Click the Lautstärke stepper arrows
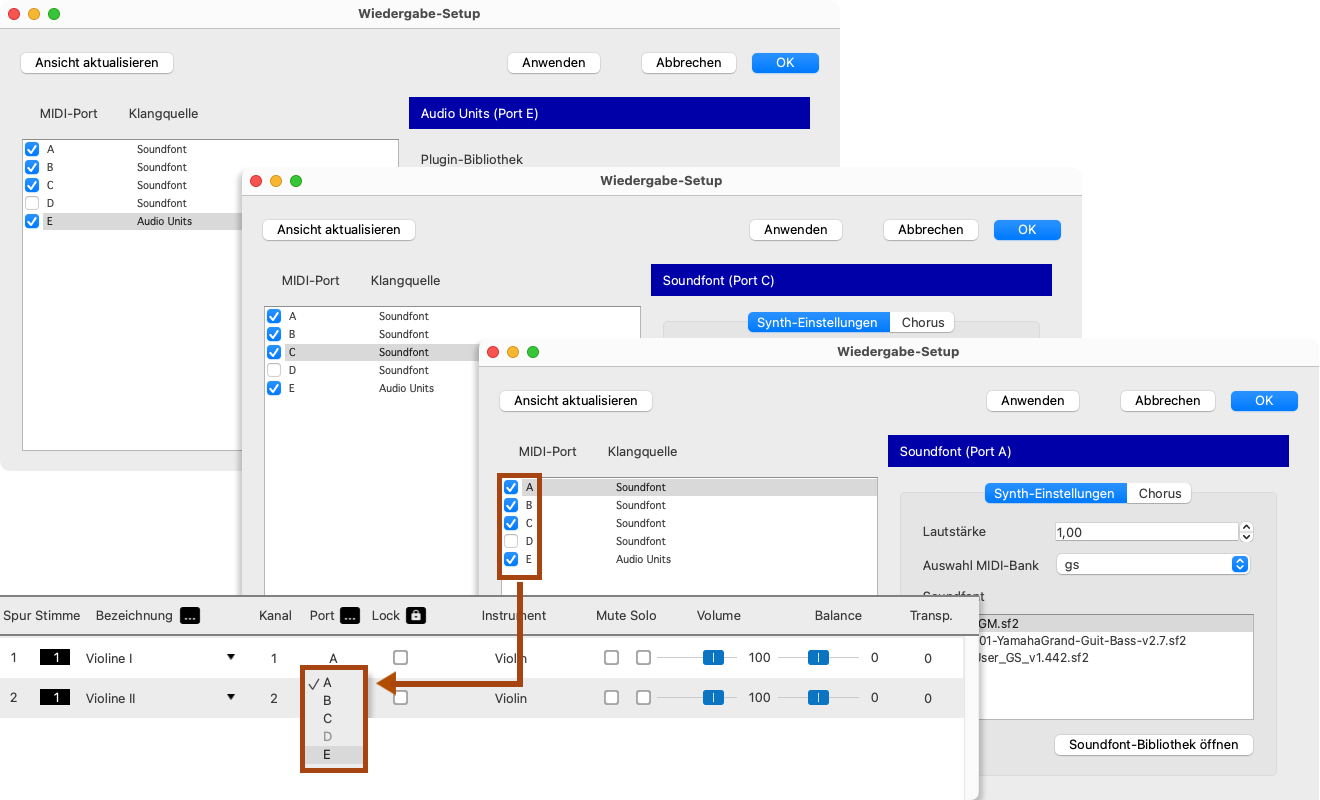Viewport: 1320px width, 800px height. tap(1246, 532)
